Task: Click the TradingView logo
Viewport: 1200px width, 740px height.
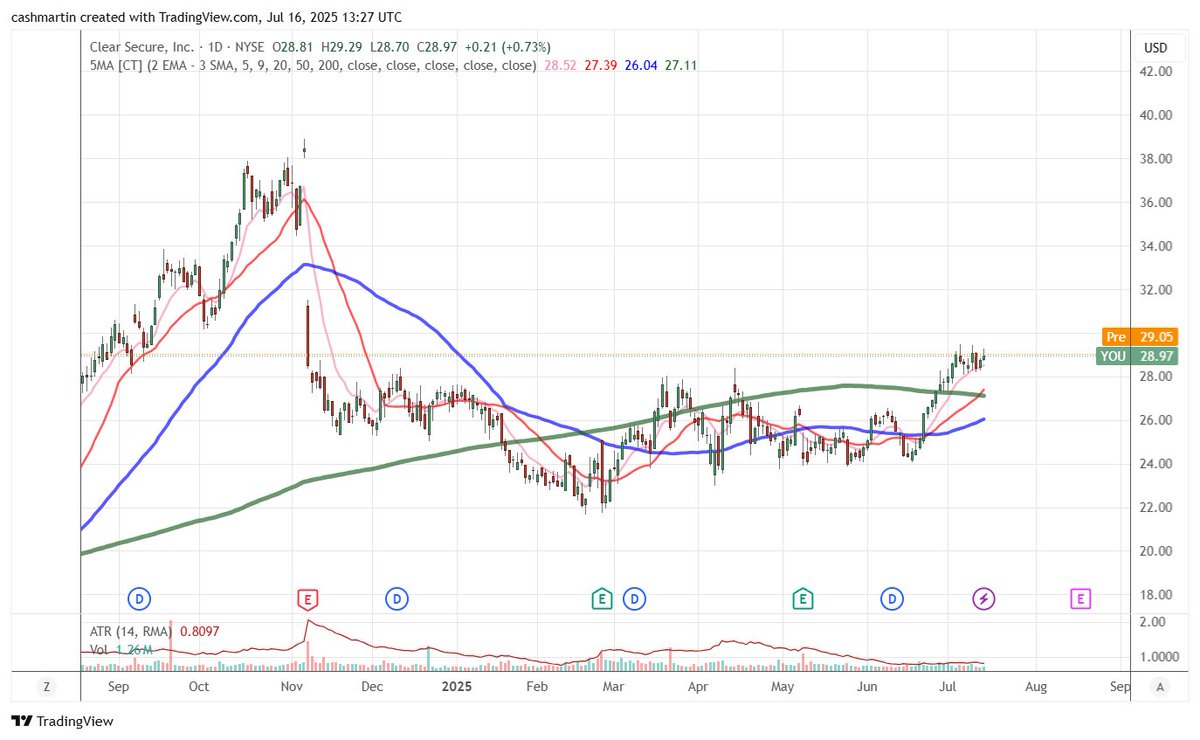Action: pos(62,721)
